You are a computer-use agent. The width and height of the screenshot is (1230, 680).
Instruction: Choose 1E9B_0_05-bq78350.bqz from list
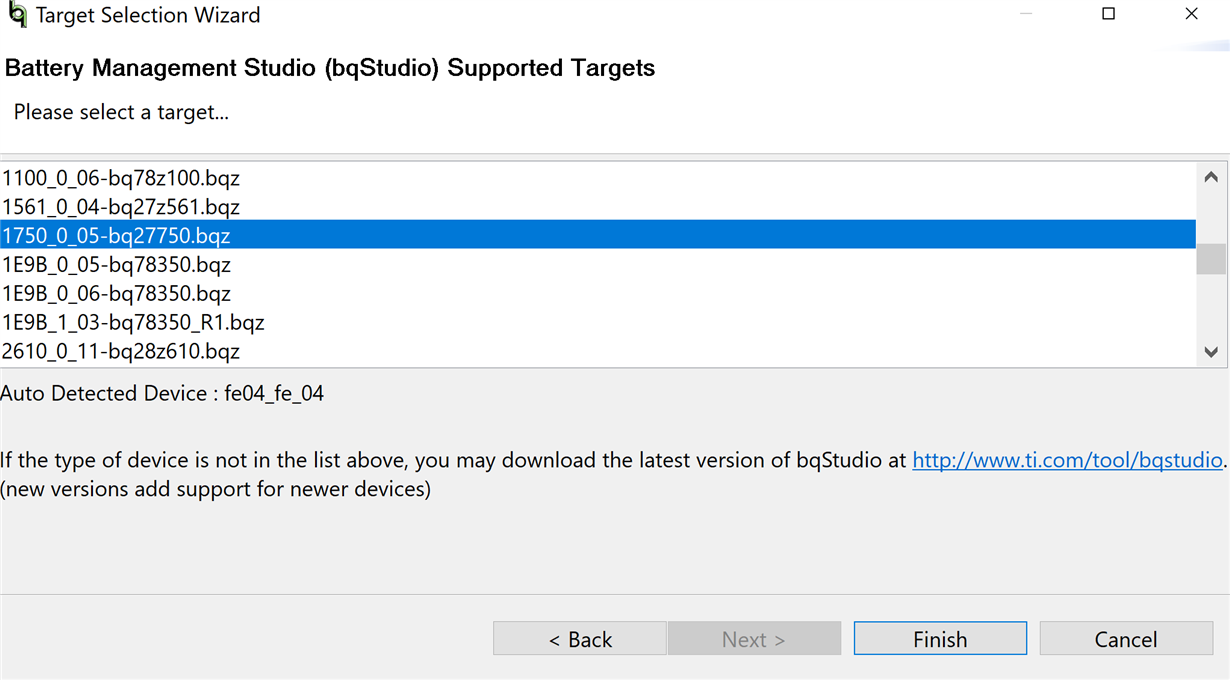coord(598,265)
